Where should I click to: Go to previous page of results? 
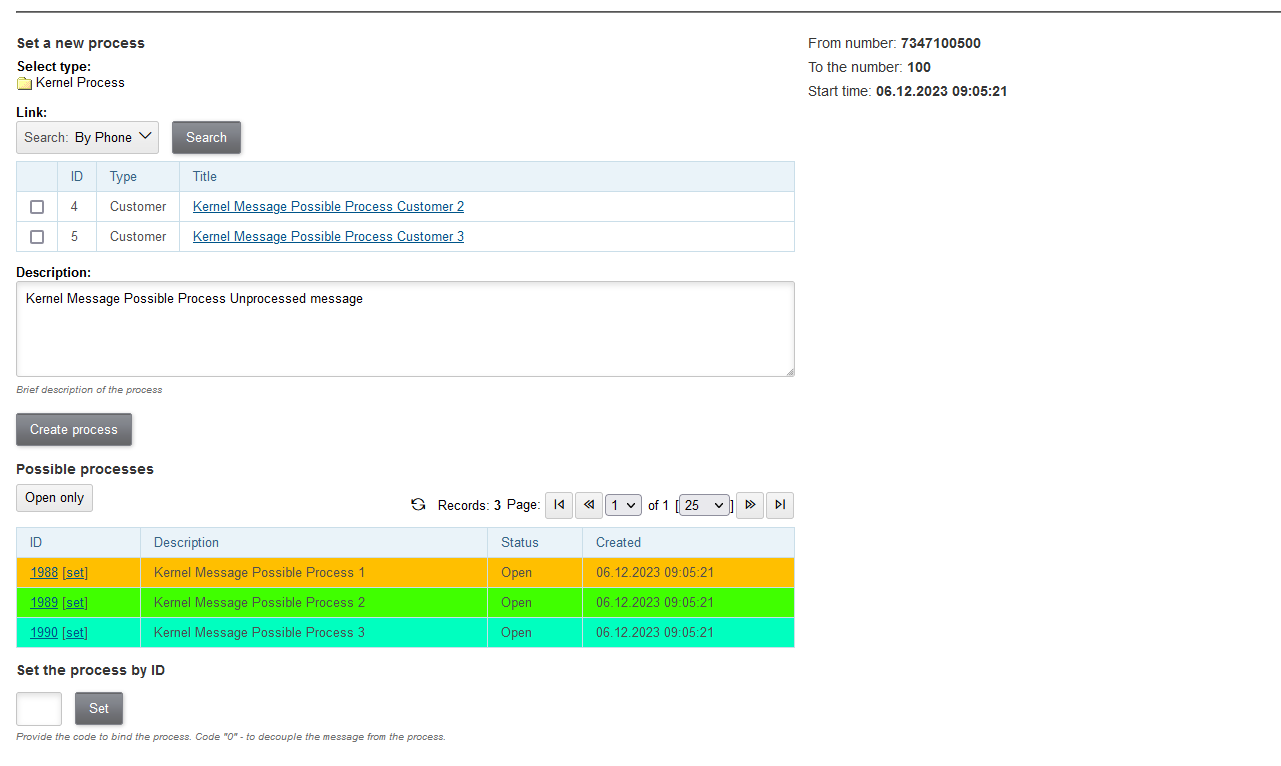click(588, 505)
